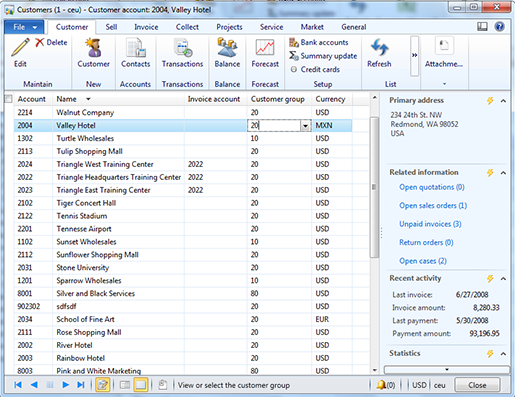Click the grid vertical scrollbar thumb
Viewport: 515px width, 397px height.
(374, 187)
